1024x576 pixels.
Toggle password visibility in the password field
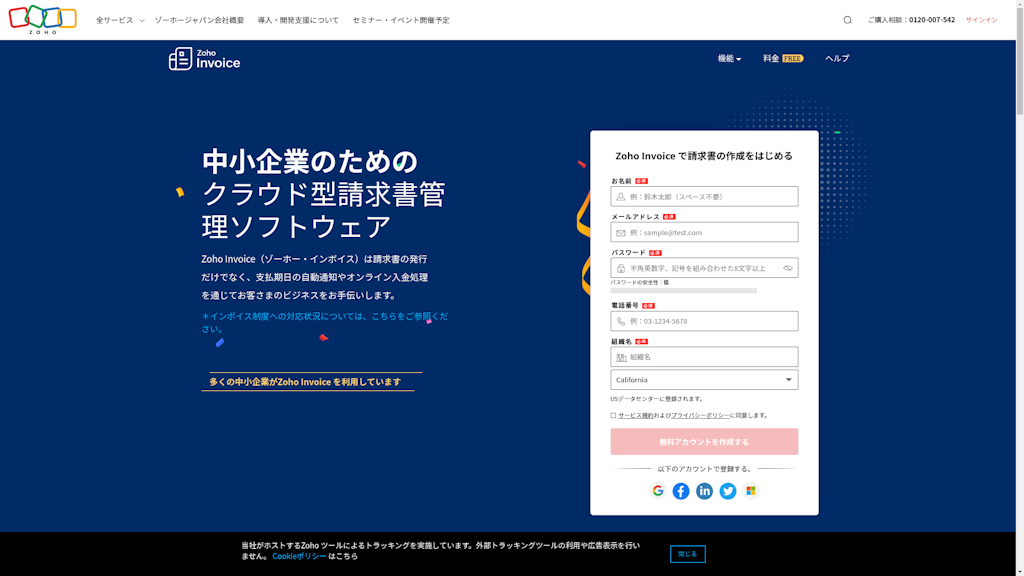[787, 267]
